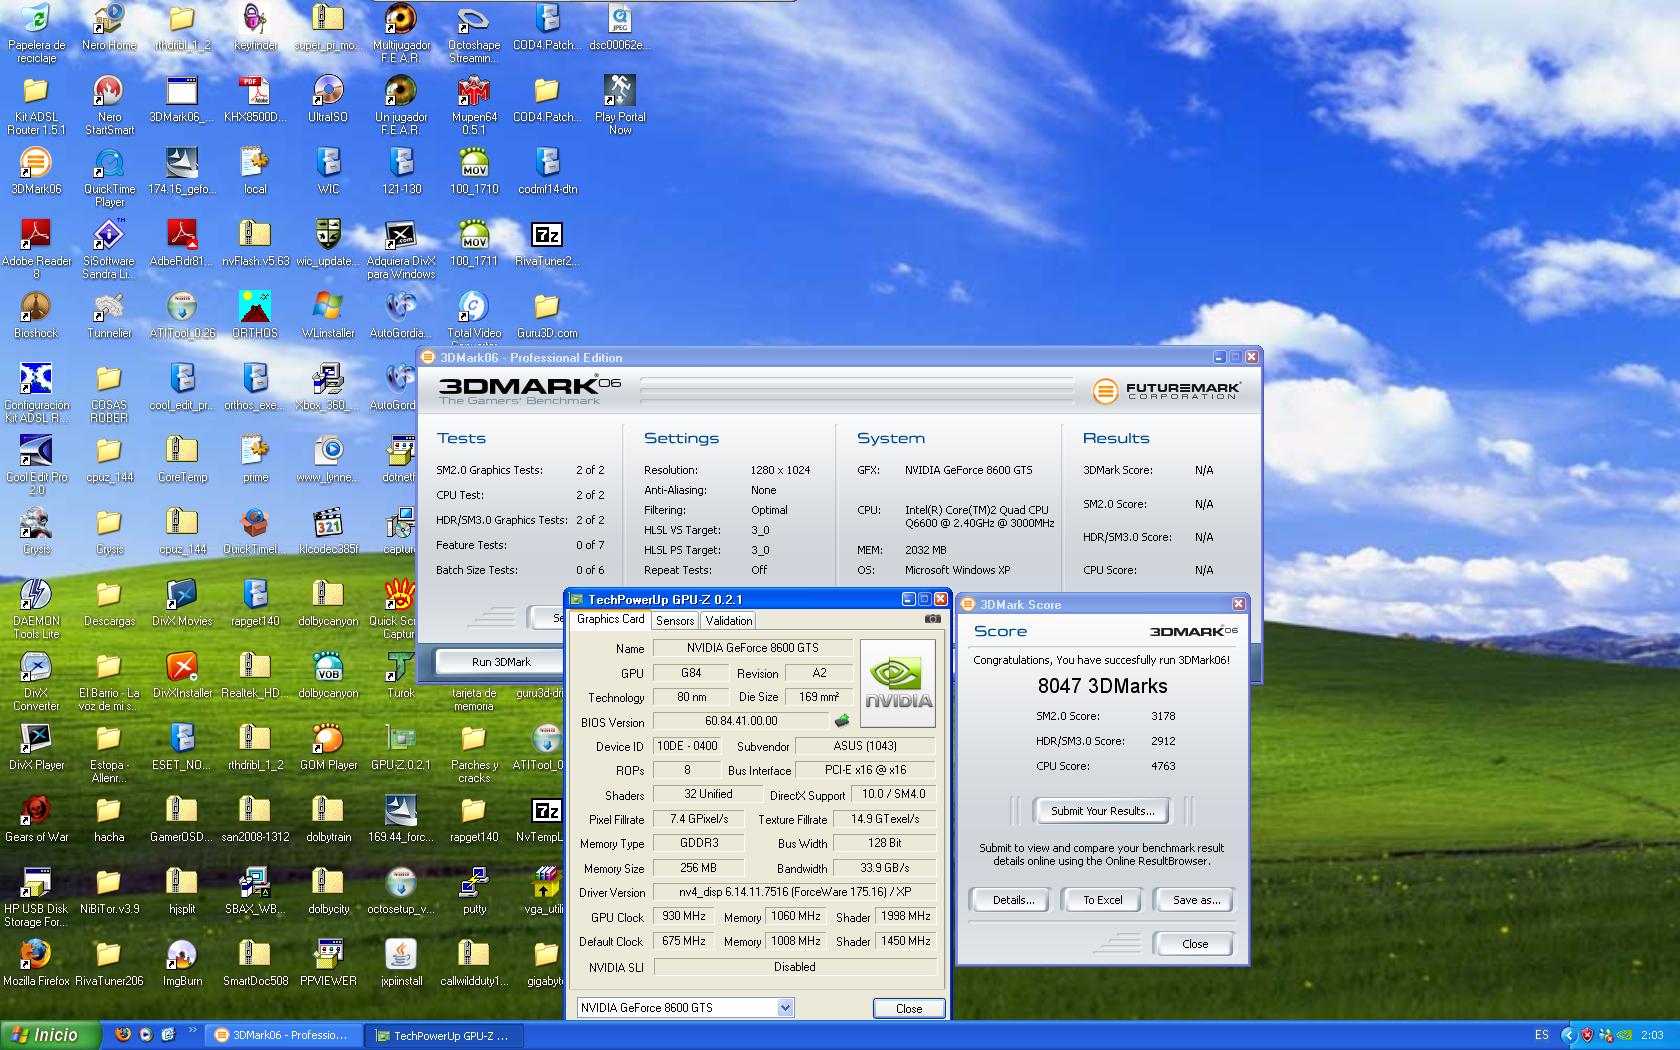Screen dimensions: 1680x1050
Task: Open the RivaTuner2 7z archive icon
Action: click(547, 242)
